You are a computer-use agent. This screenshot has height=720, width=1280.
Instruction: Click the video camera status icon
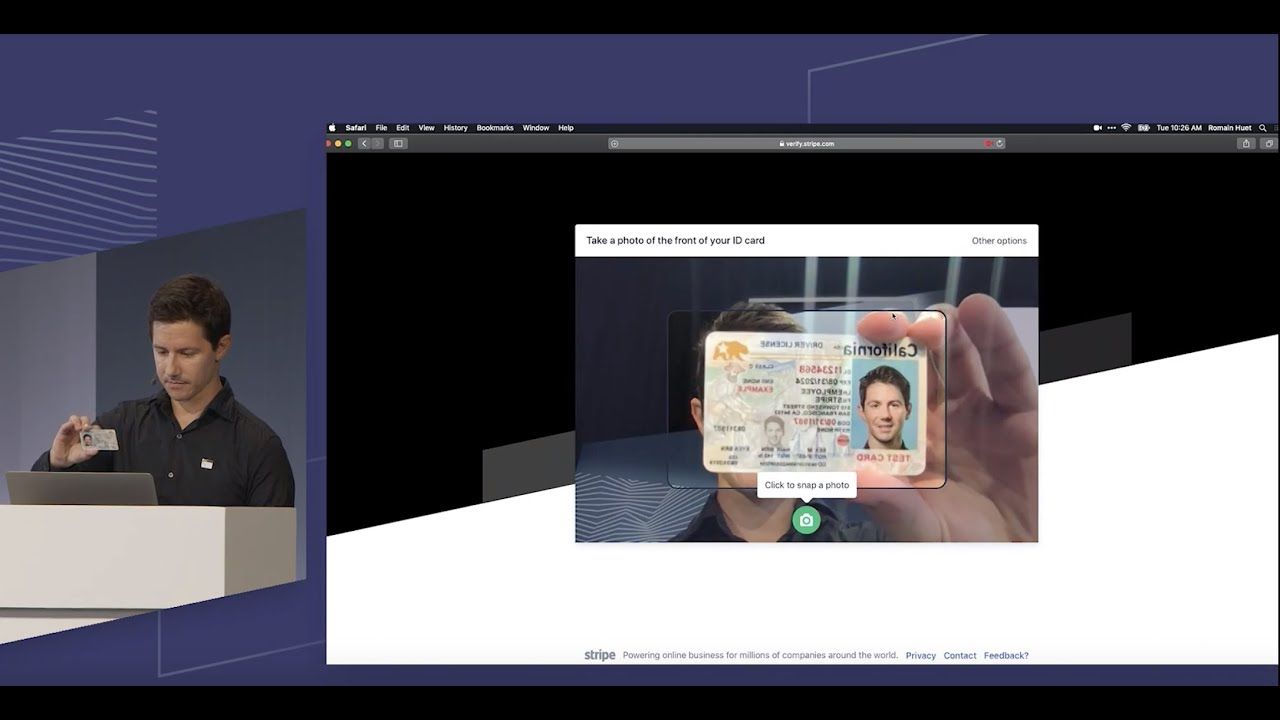click(1098, 127)
